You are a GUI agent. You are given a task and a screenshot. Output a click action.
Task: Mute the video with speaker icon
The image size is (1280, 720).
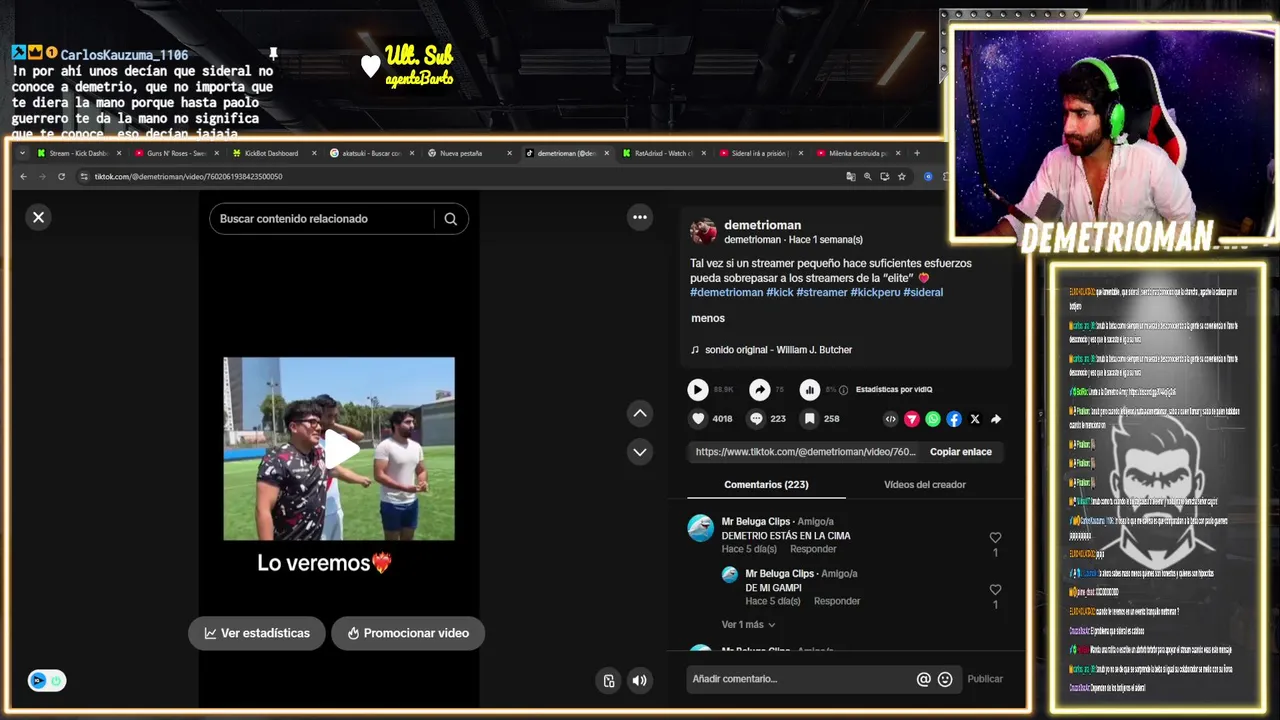640,681
